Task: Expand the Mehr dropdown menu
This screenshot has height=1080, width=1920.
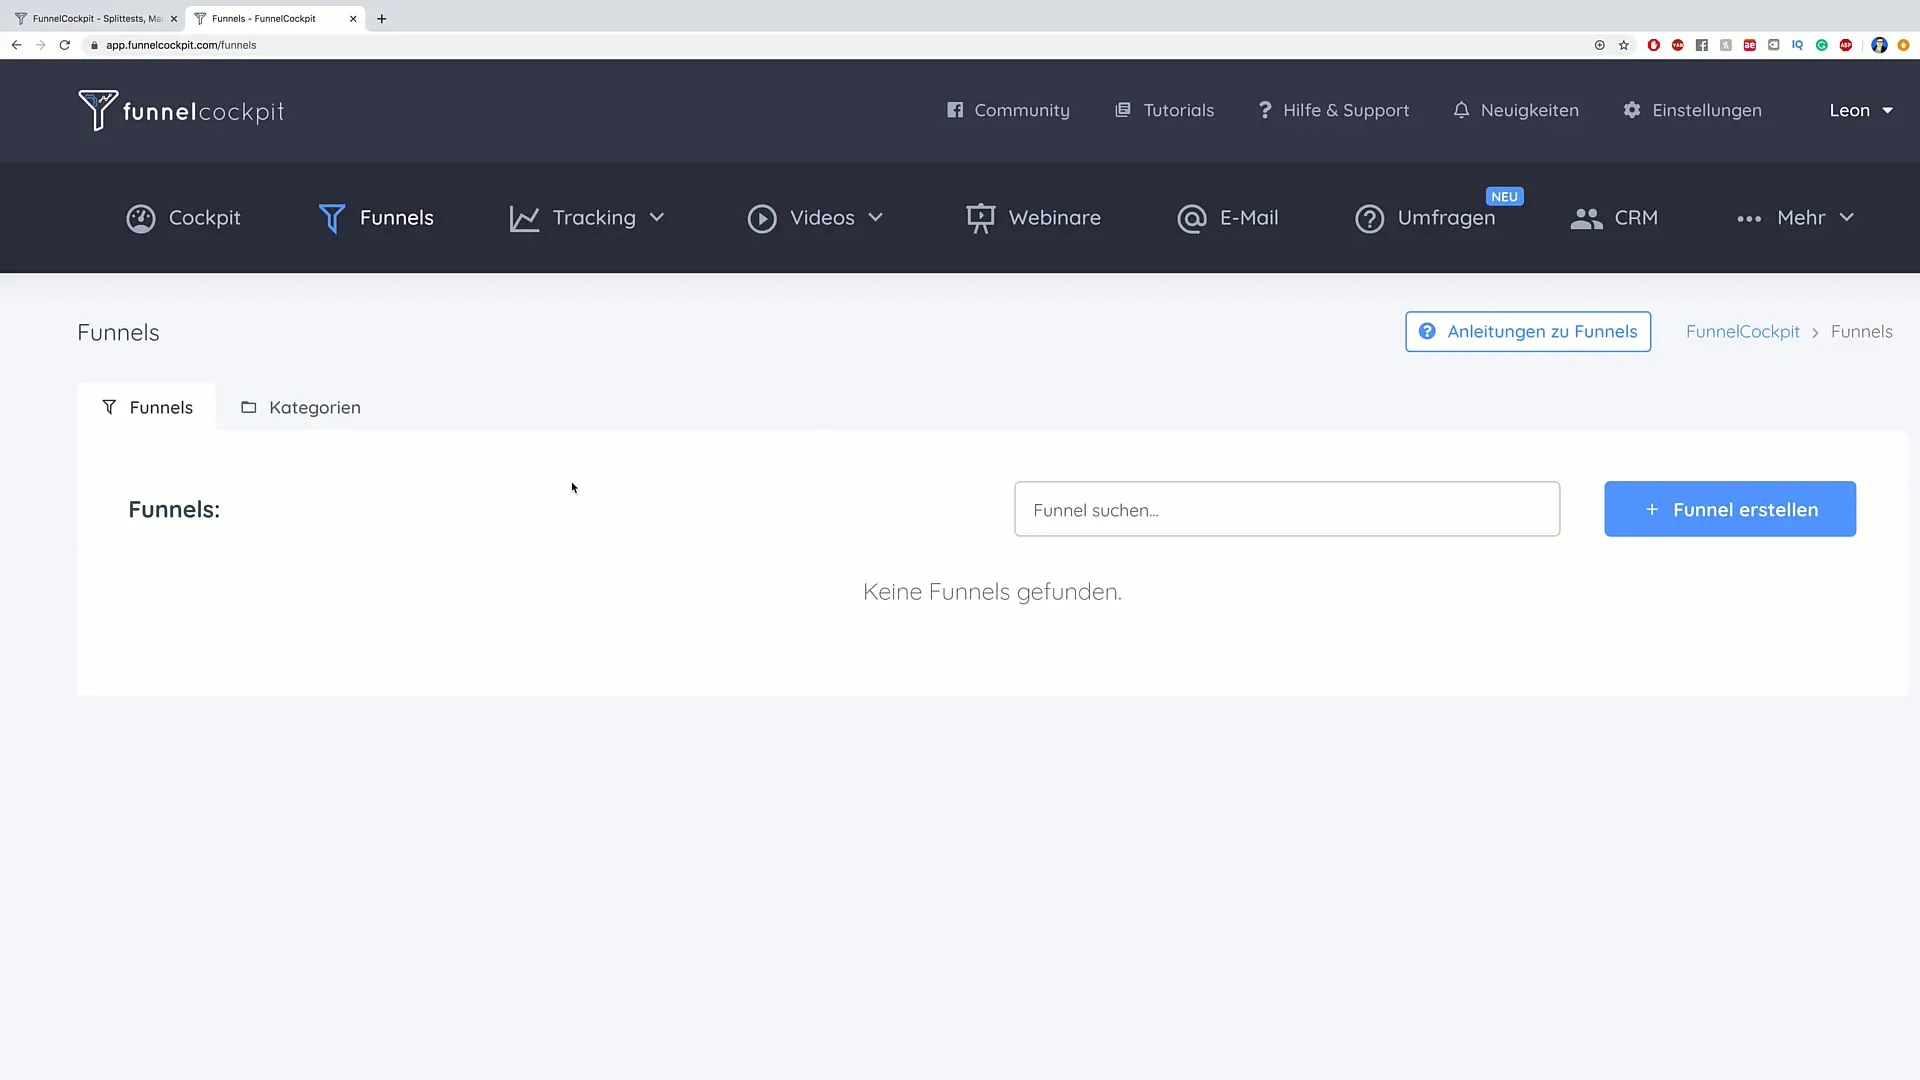Action: coord(1796,218)
